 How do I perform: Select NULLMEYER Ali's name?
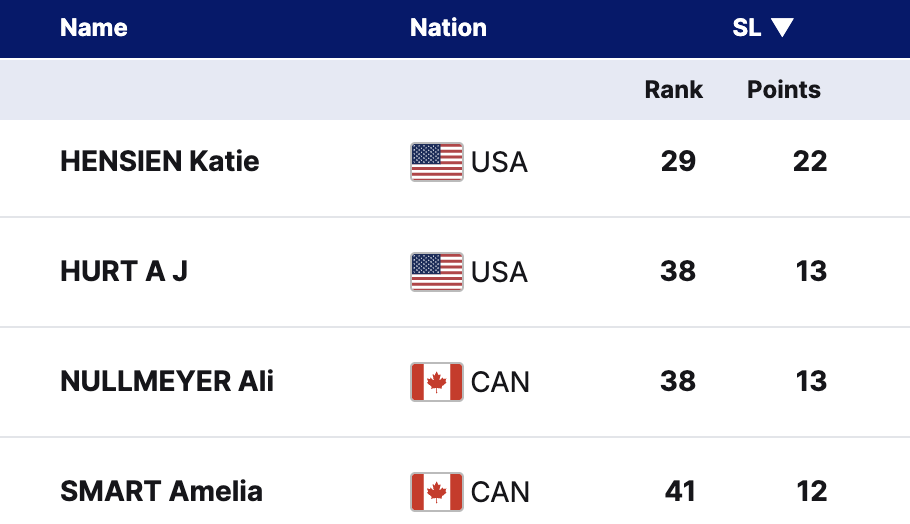tap(167, 382)
